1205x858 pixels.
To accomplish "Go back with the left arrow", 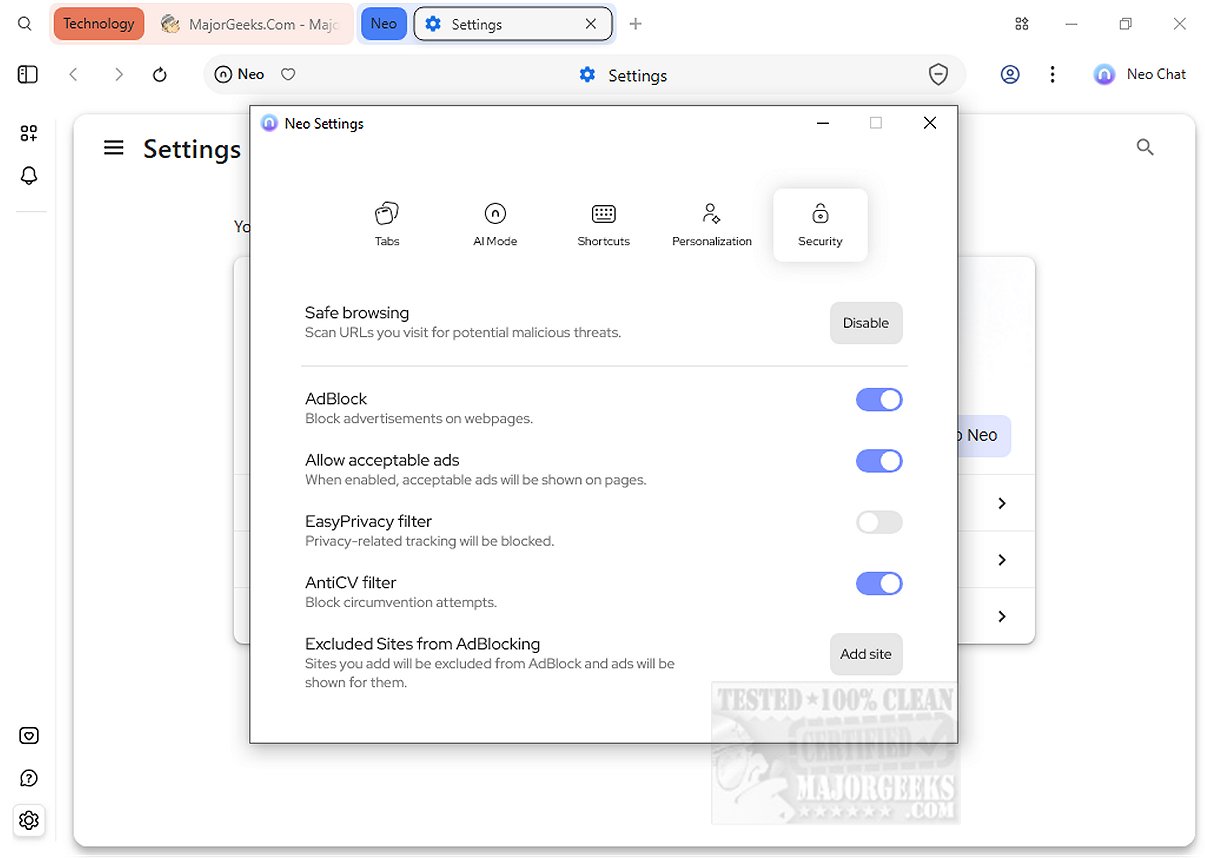I will [x=73, y=74].
